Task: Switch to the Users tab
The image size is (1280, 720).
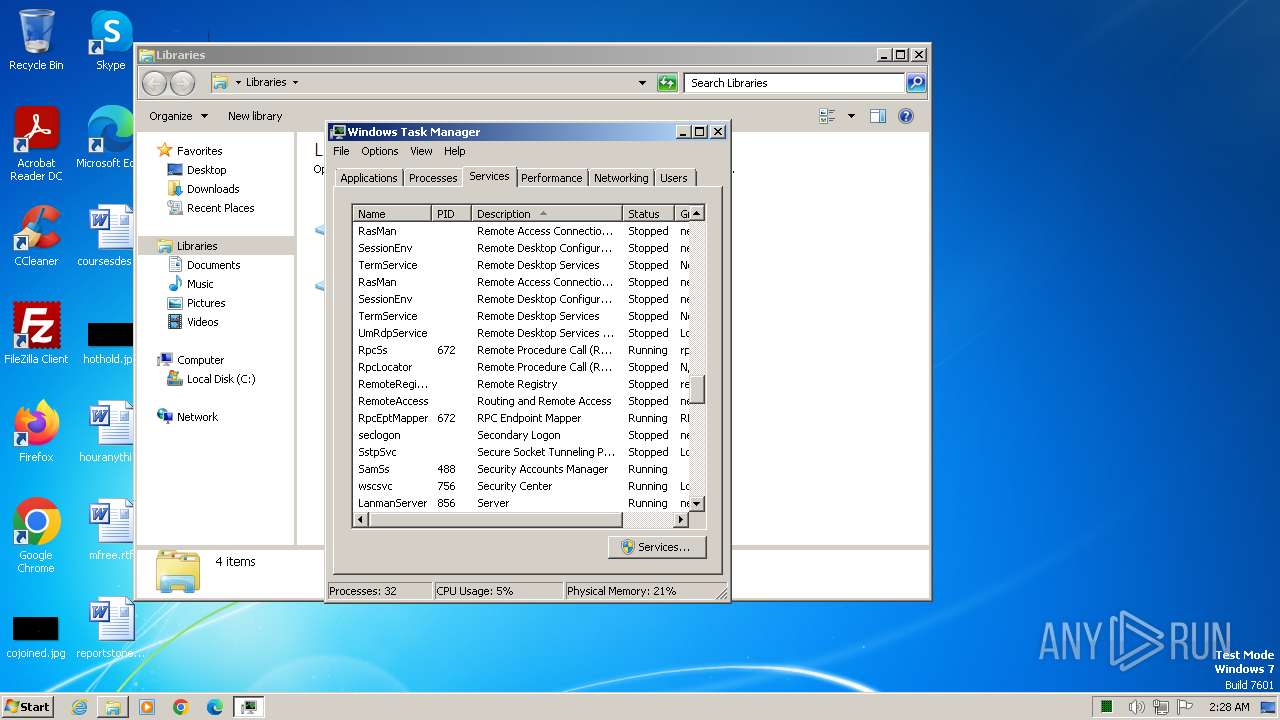Action: click(x=674, y=178)
